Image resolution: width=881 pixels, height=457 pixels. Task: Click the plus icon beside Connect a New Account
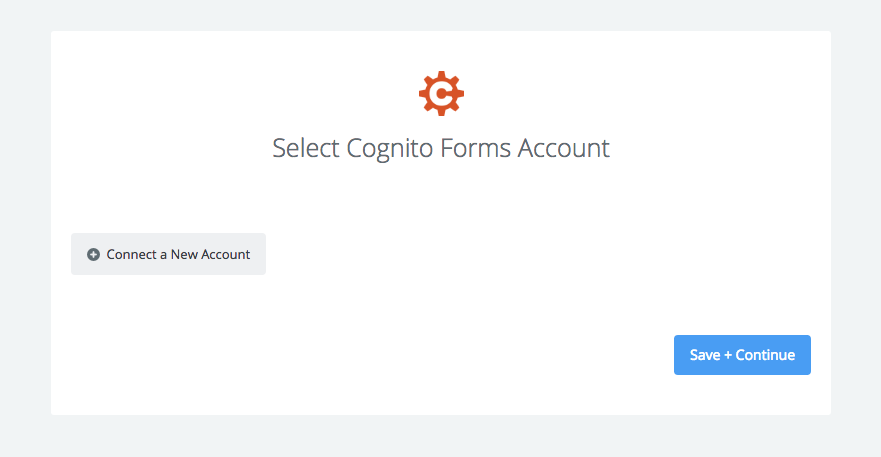[x=93, y=255]
